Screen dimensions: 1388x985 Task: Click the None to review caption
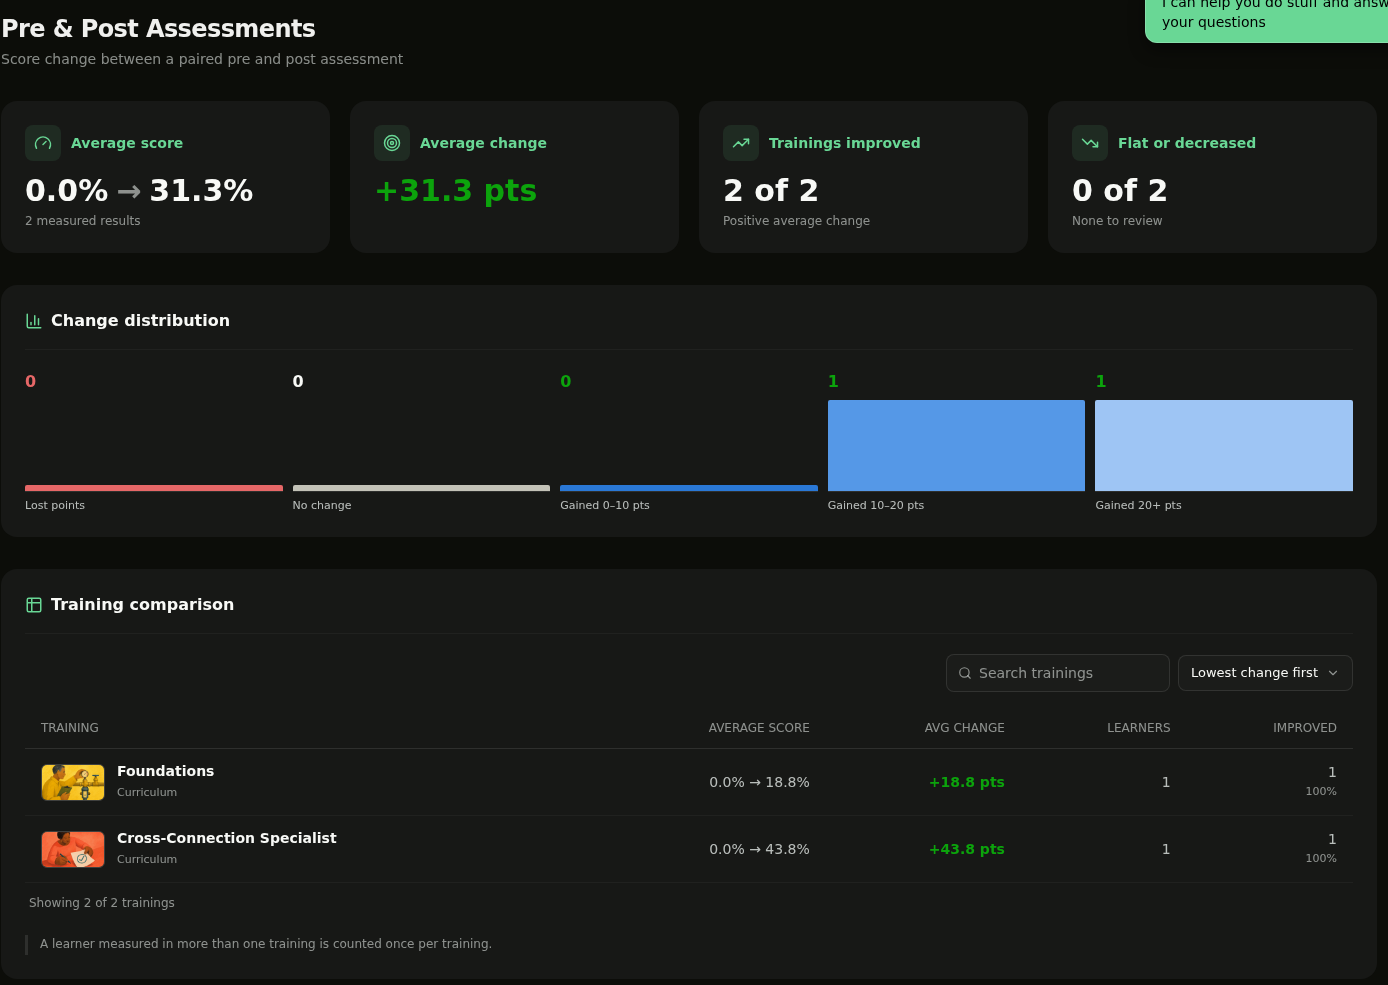1117,221
